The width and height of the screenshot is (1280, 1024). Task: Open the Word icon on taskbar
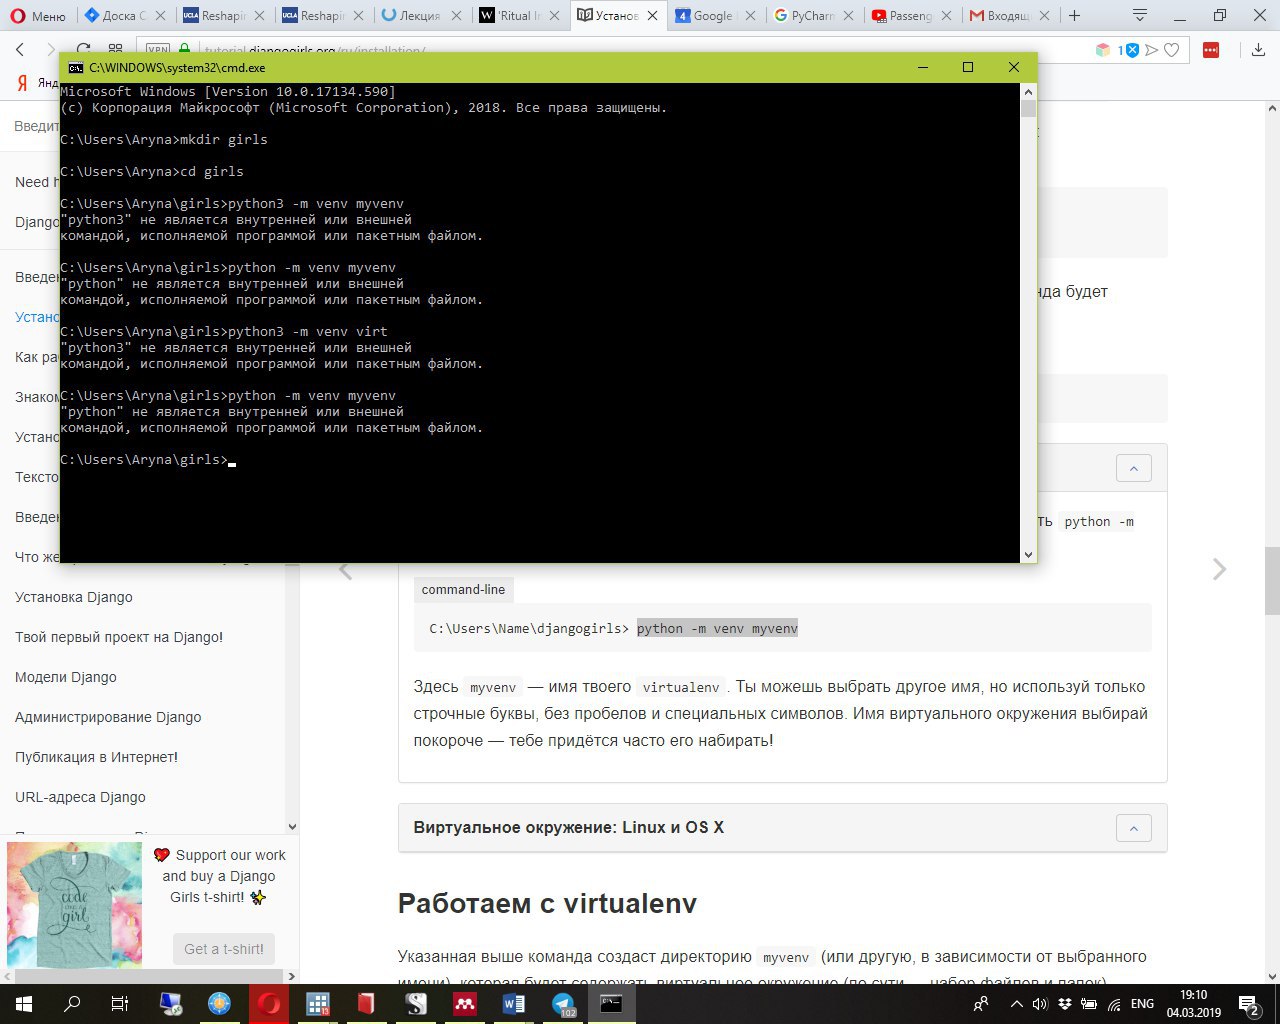click(x=514, y=1004)
